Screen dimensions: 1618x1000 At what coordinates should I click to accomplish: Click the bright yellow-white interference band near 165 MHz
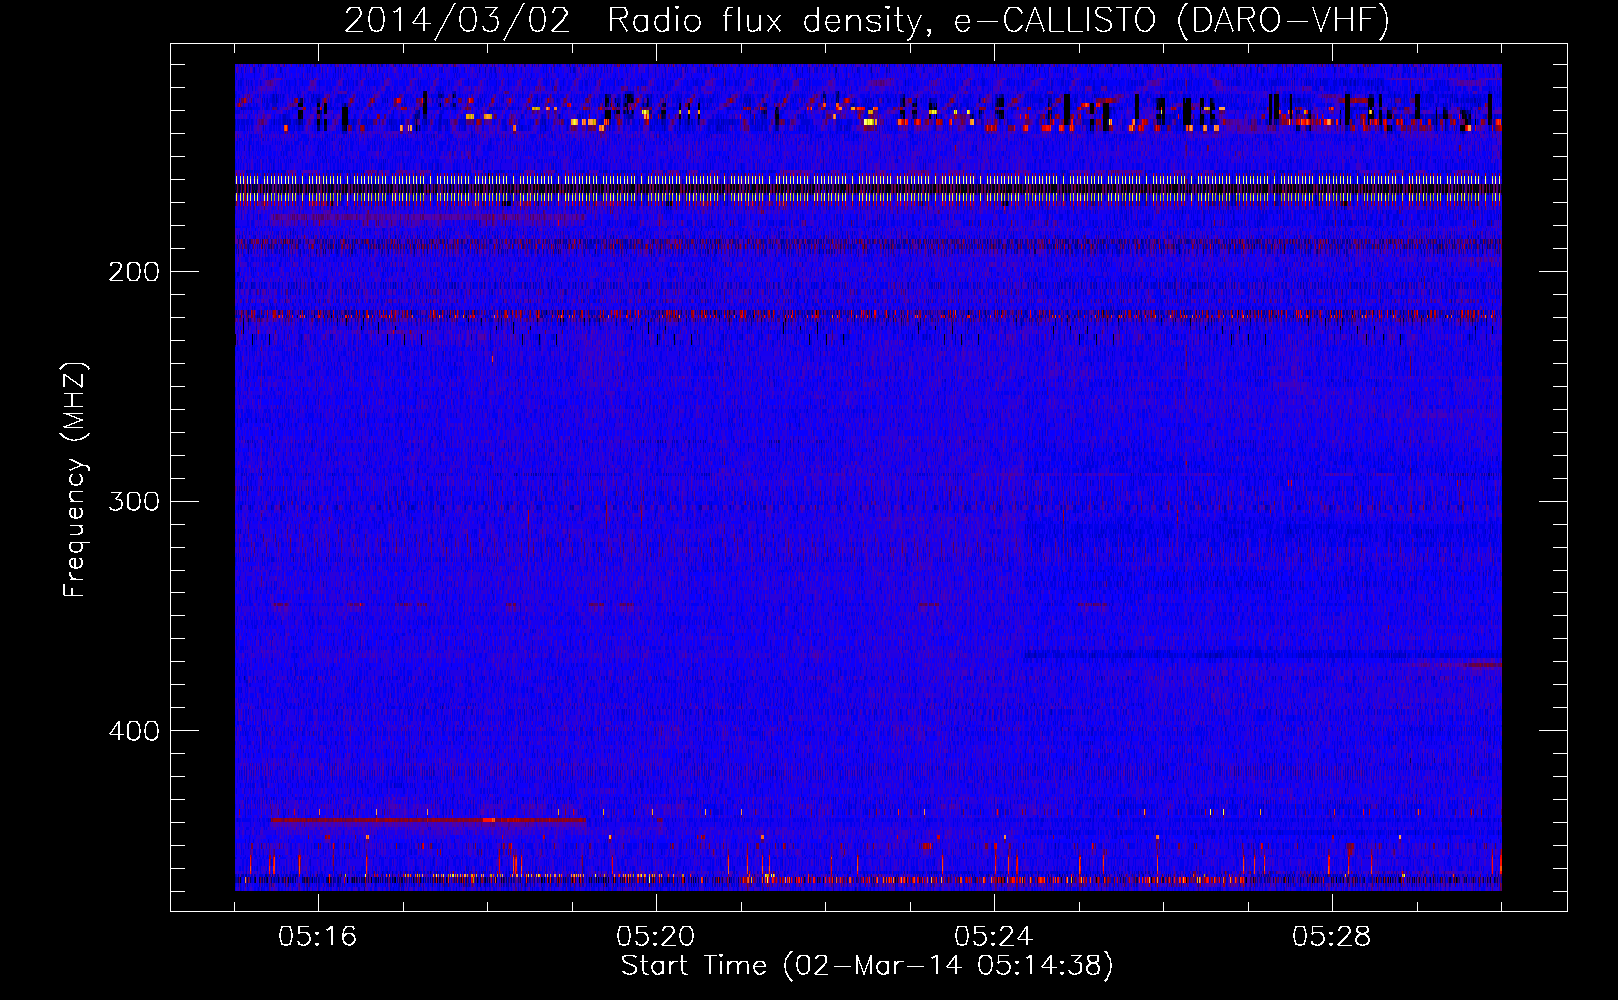868,189
